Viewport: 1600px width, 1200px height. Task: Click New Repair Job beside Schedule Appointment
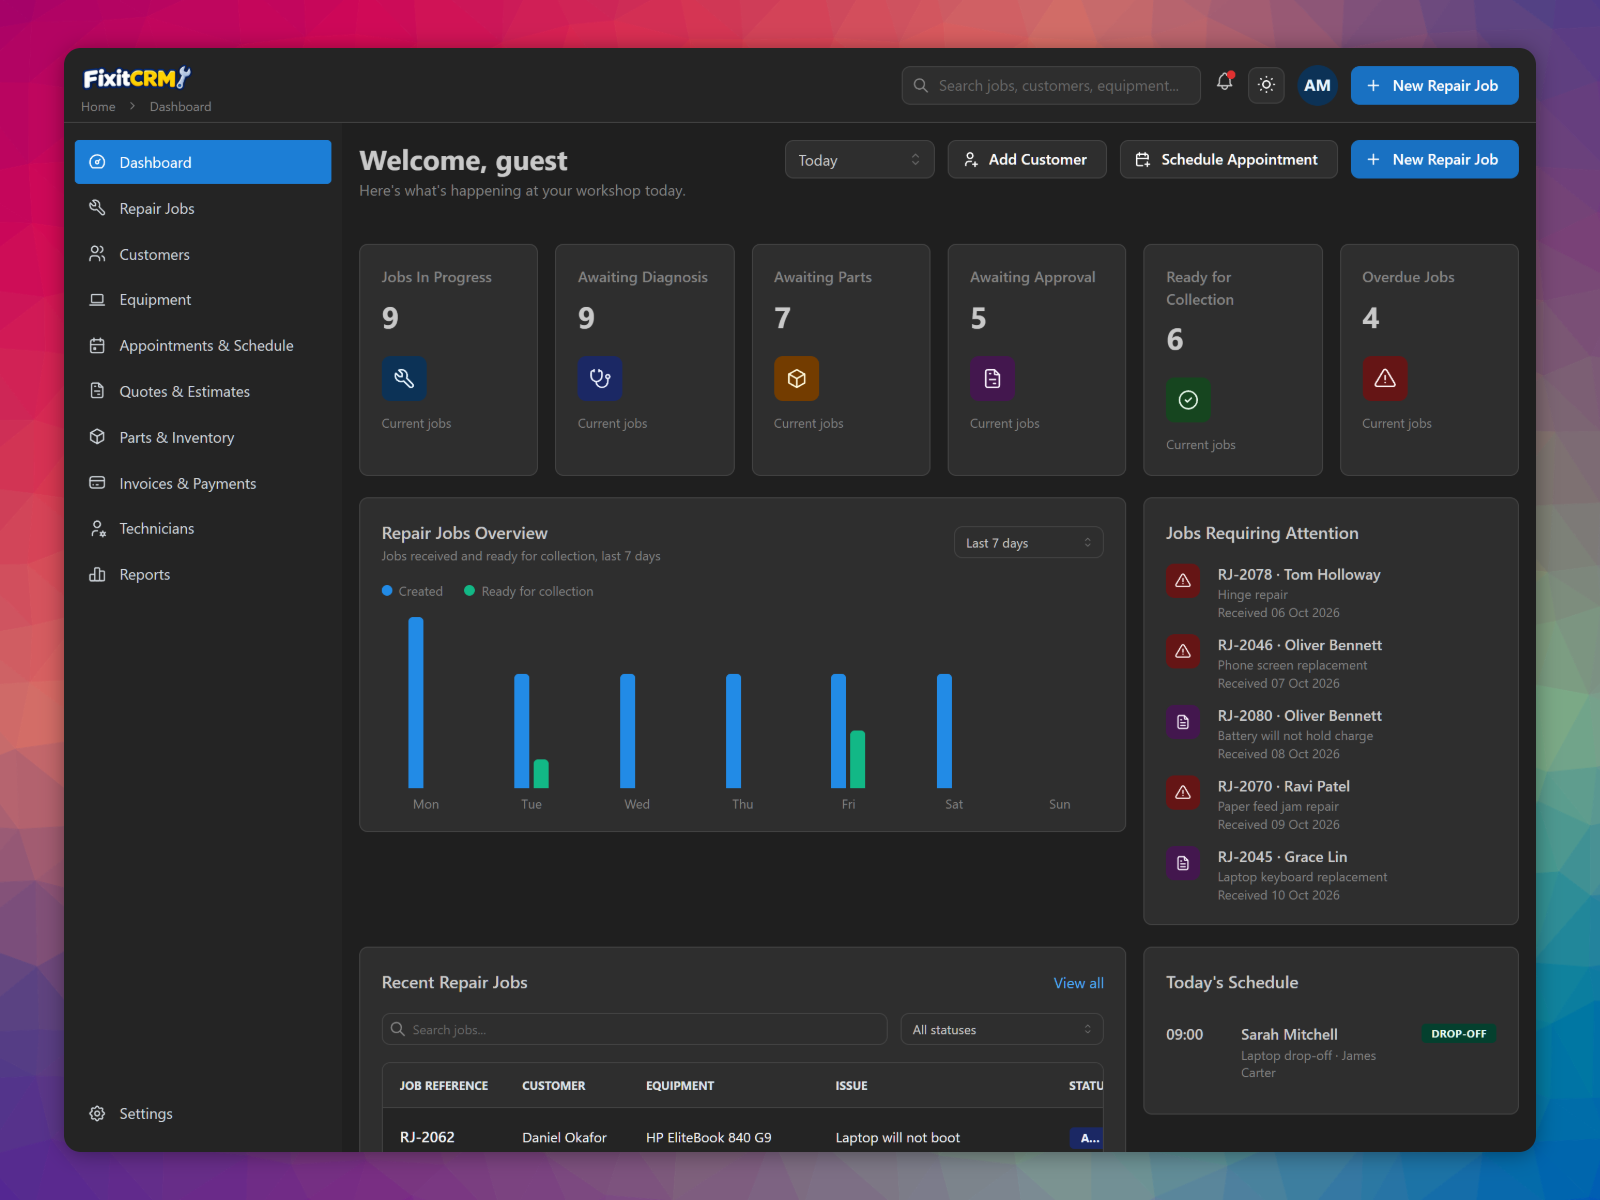click(x=1434, y=160)
